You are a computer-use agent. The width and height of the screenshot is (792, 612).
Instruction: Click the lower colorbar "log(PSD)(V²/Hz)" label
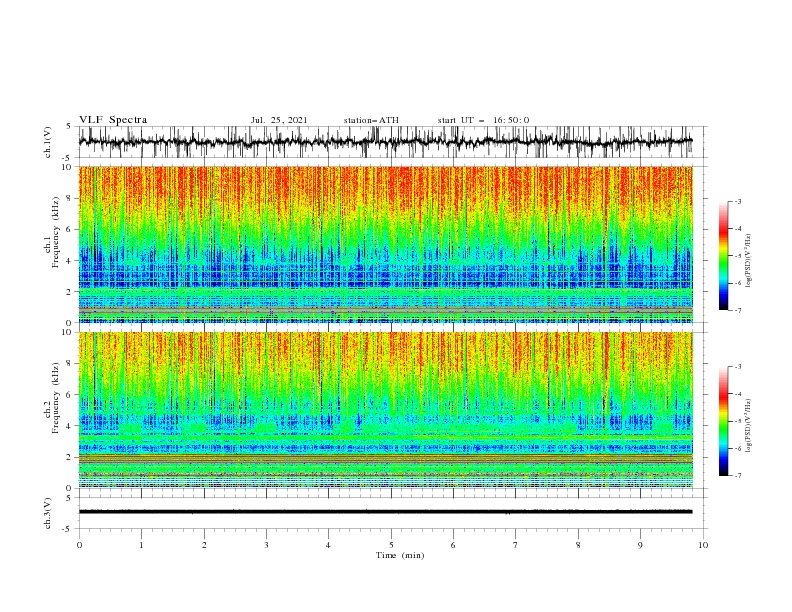point(749,426)
